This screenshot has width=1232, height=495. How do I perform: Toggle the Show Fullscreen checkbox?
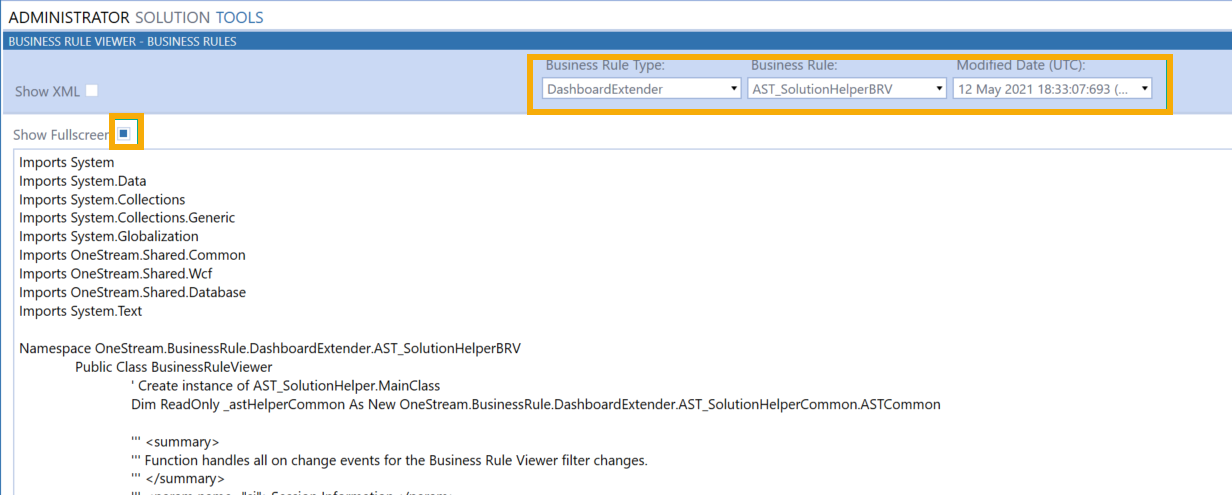[x=123, y=133]
